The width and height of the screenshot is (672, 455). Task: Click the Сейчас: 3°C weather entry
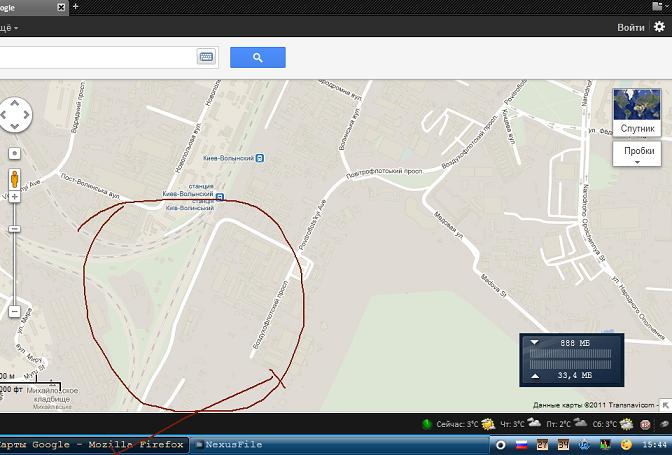(x=457, y=424)
